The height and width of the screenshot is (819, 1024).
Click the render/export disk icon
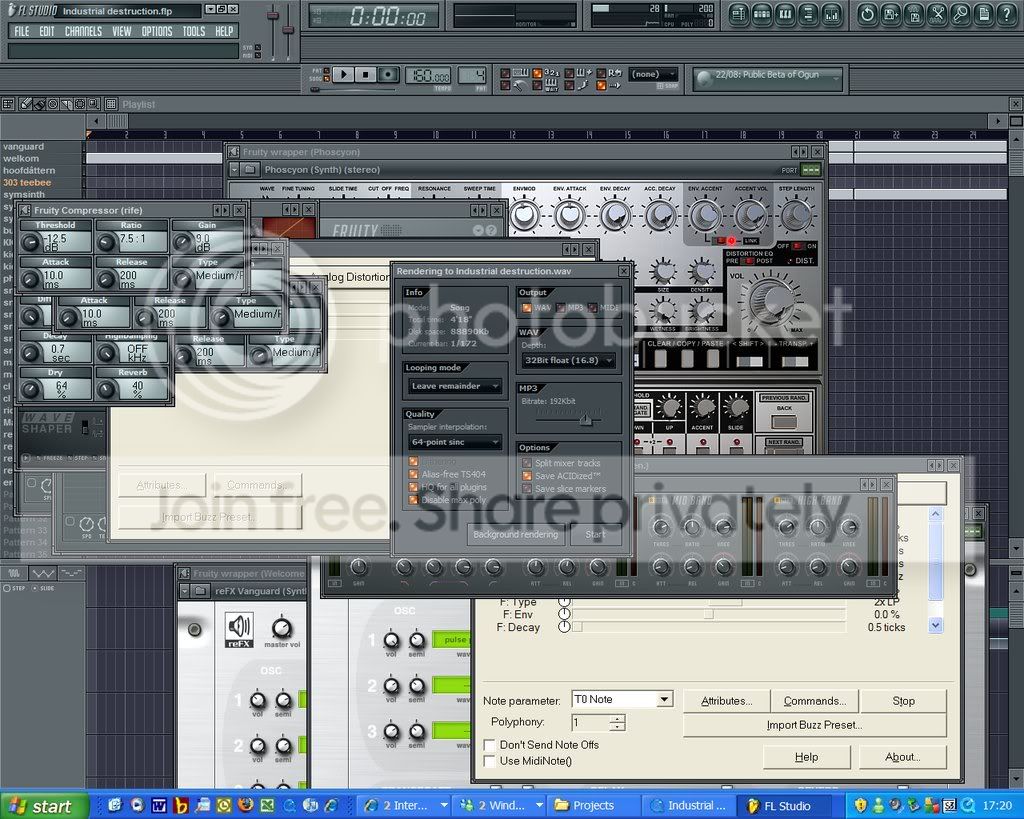point(914,14)
